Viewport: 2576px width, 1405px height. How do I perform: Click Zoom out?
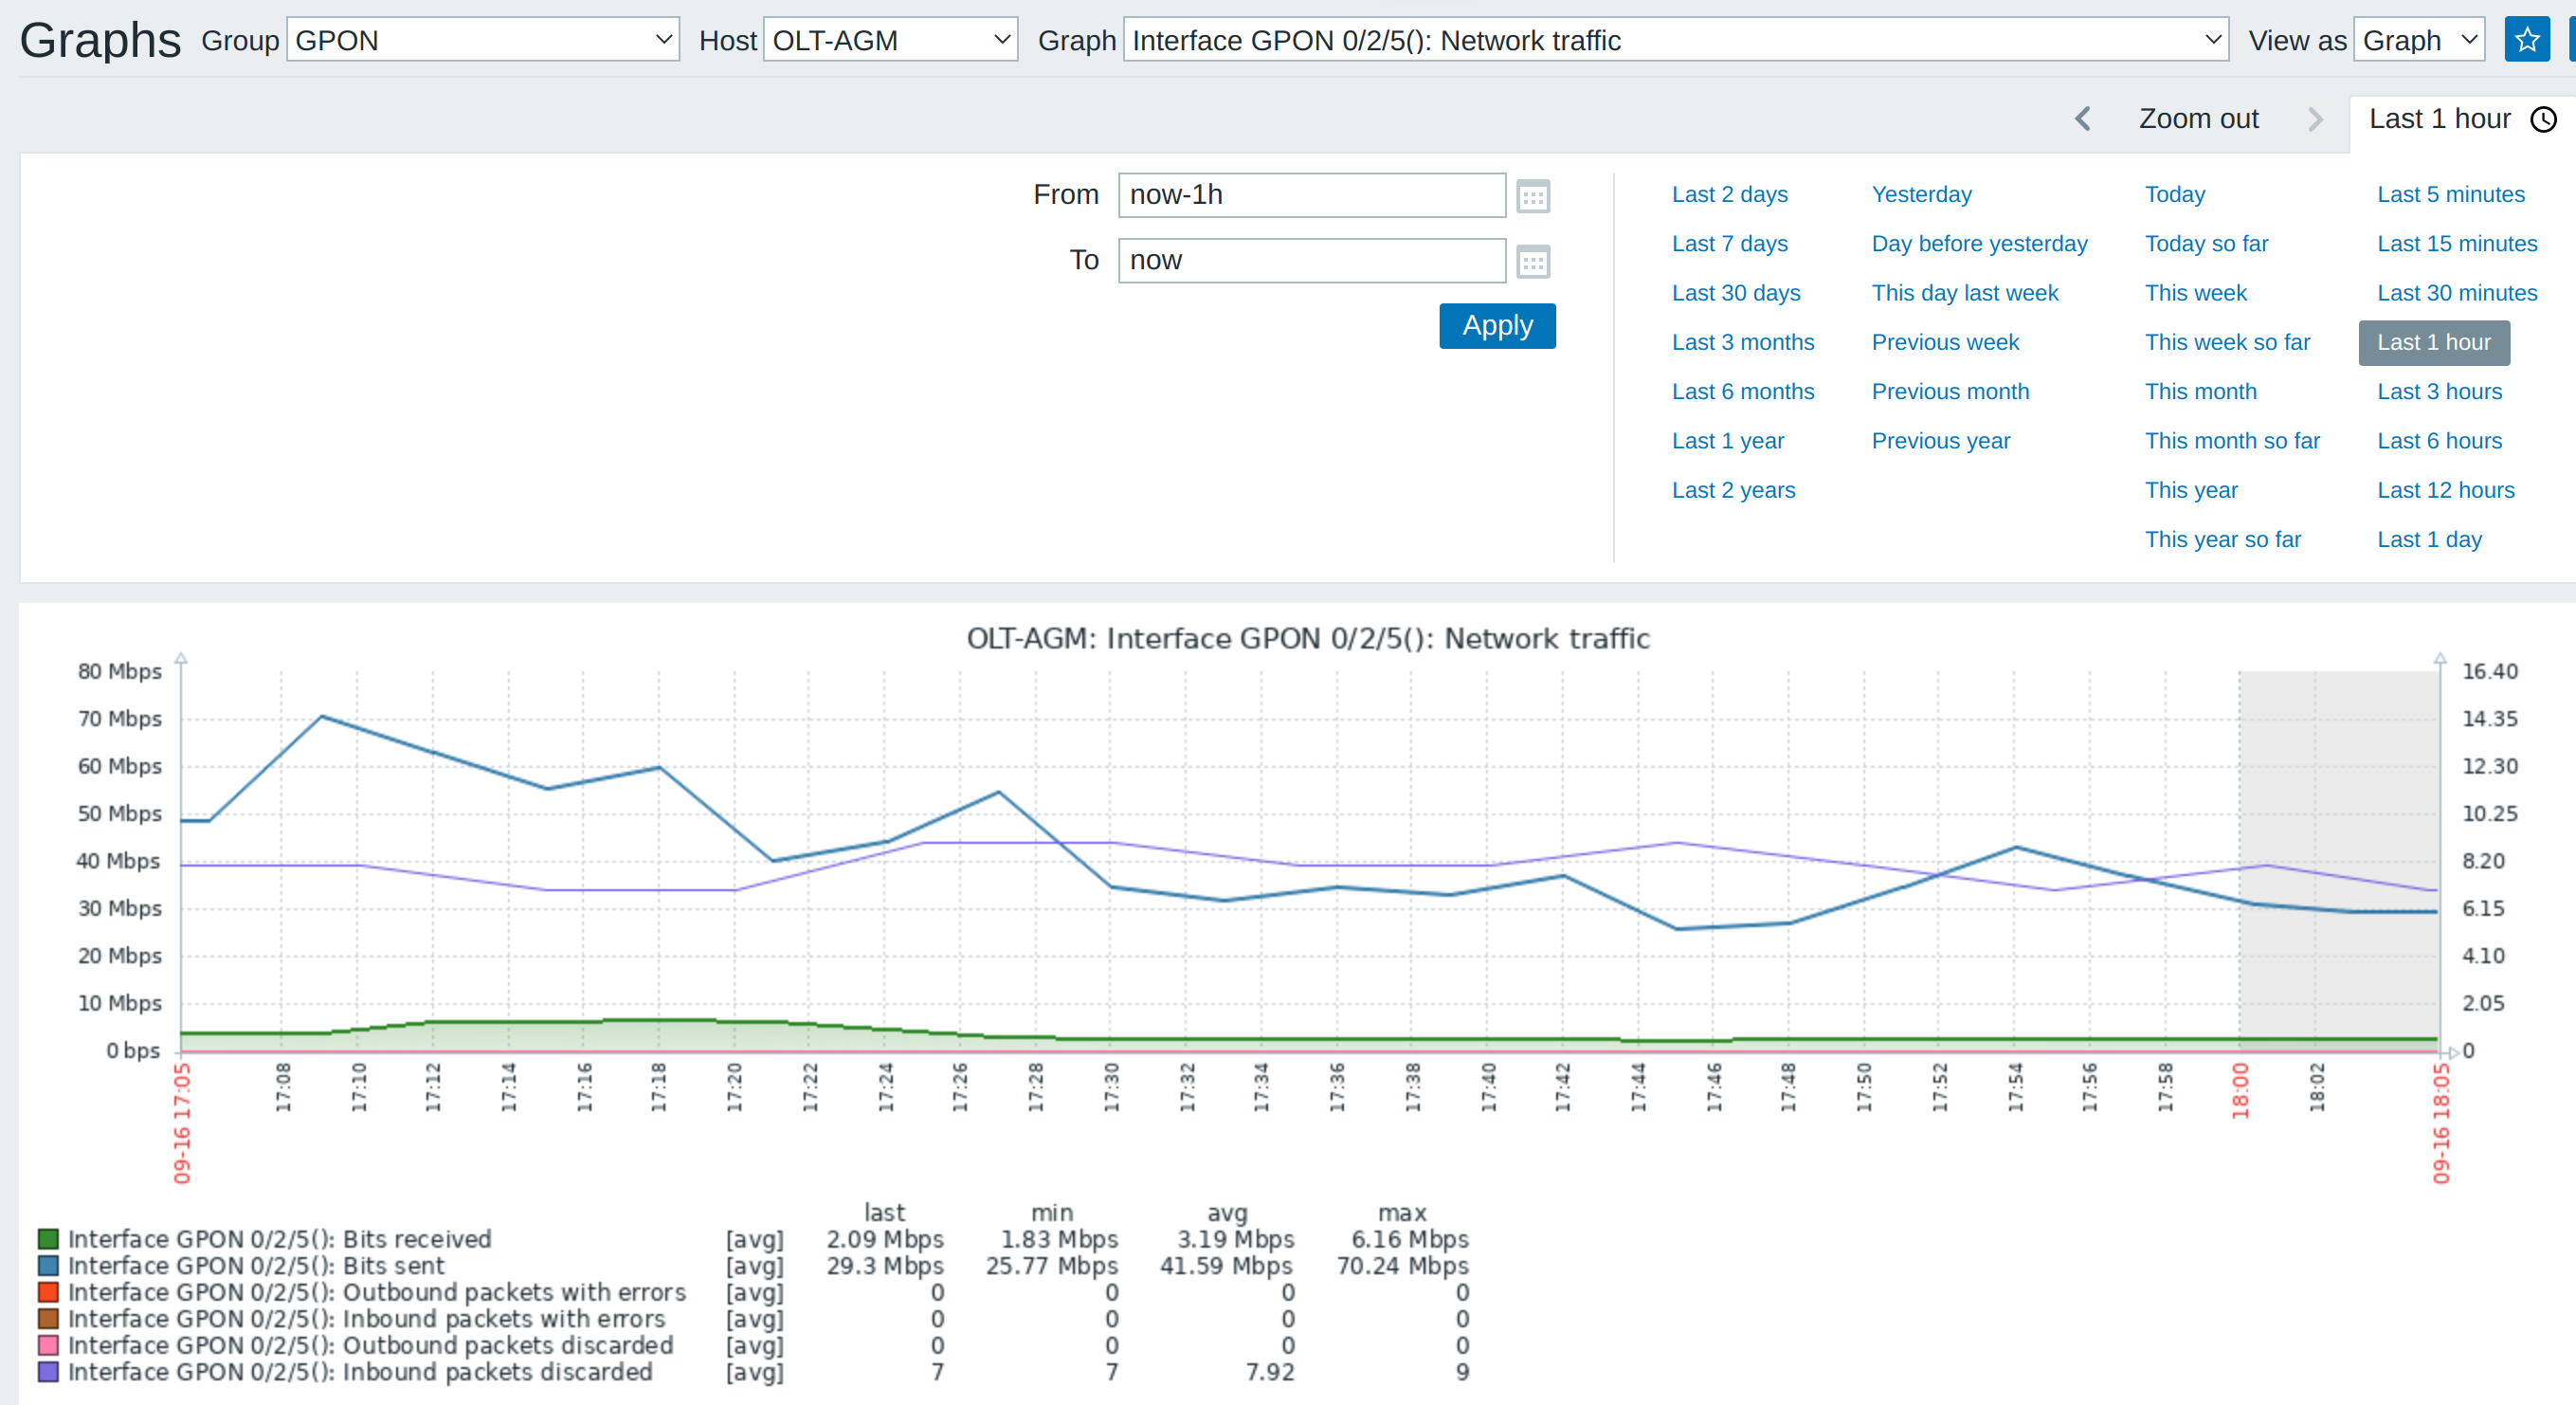coord(2198,119)
